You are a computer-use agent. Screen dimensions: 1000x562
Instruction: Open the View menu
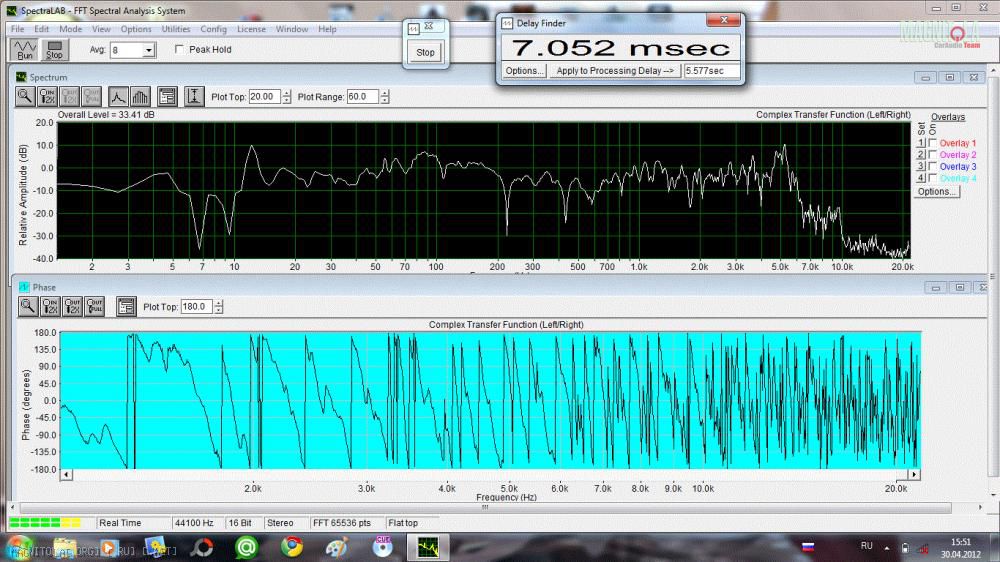point(101,29)
